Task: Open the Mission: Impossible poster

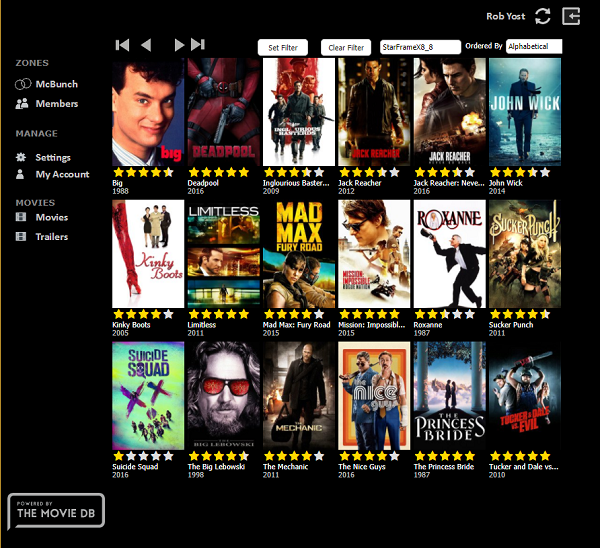Action: point(374,254)
